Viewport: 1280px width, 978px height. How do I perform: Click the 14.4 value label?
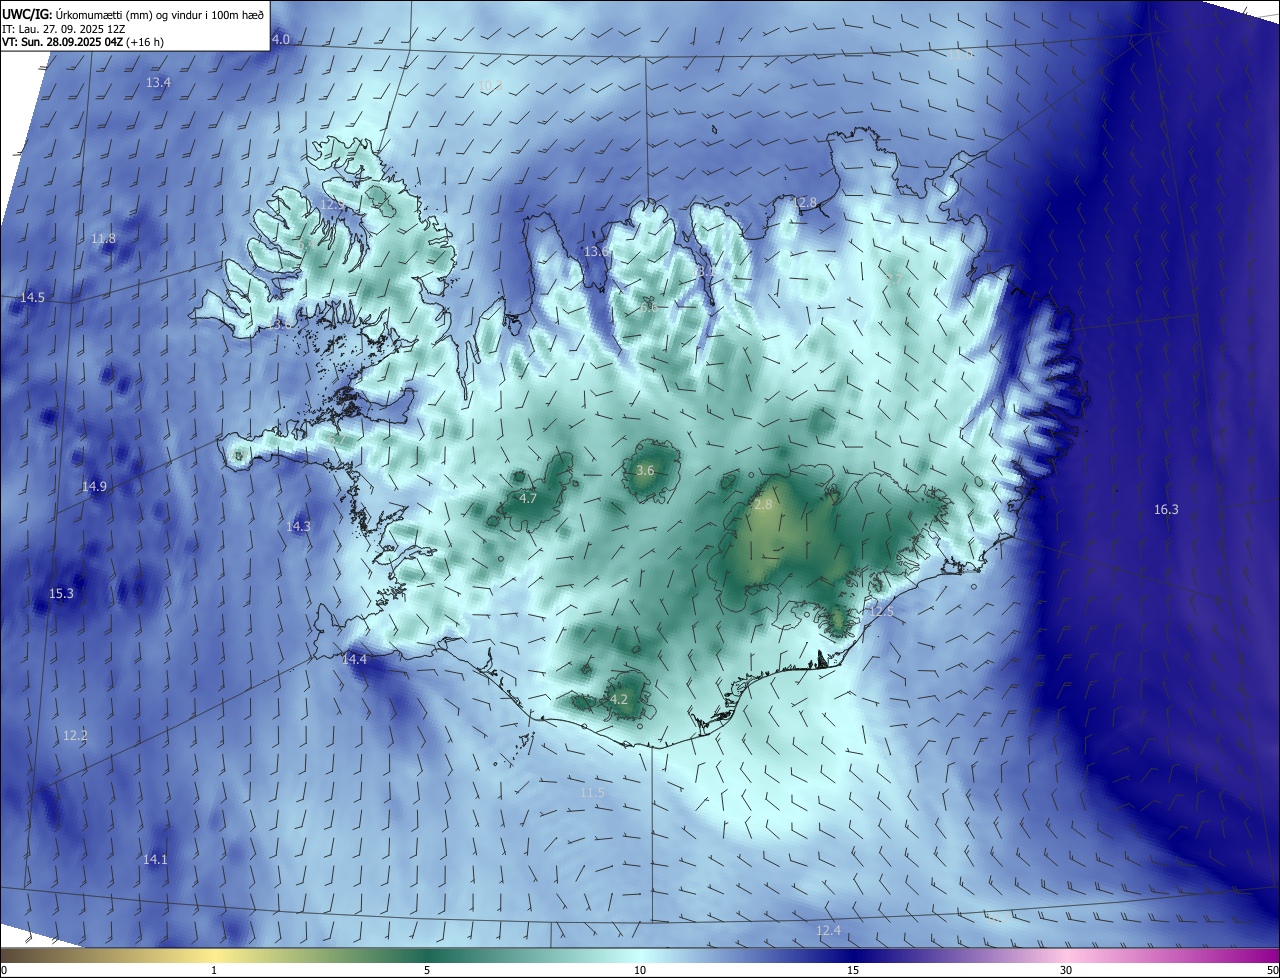(x=354, y=660)
